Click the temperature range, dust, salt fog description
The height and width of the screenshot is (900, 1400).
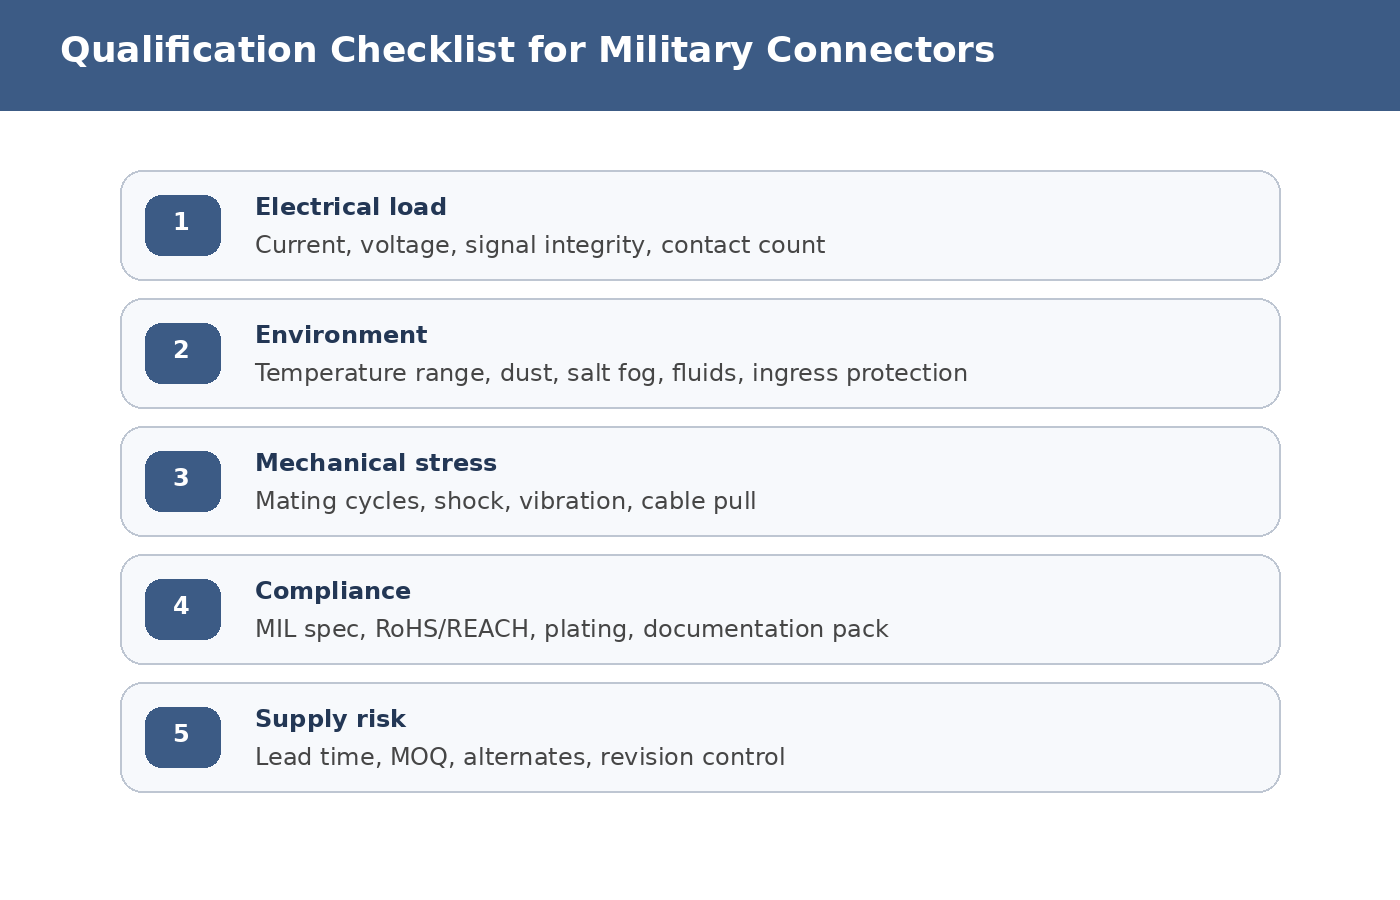[611, 374]
